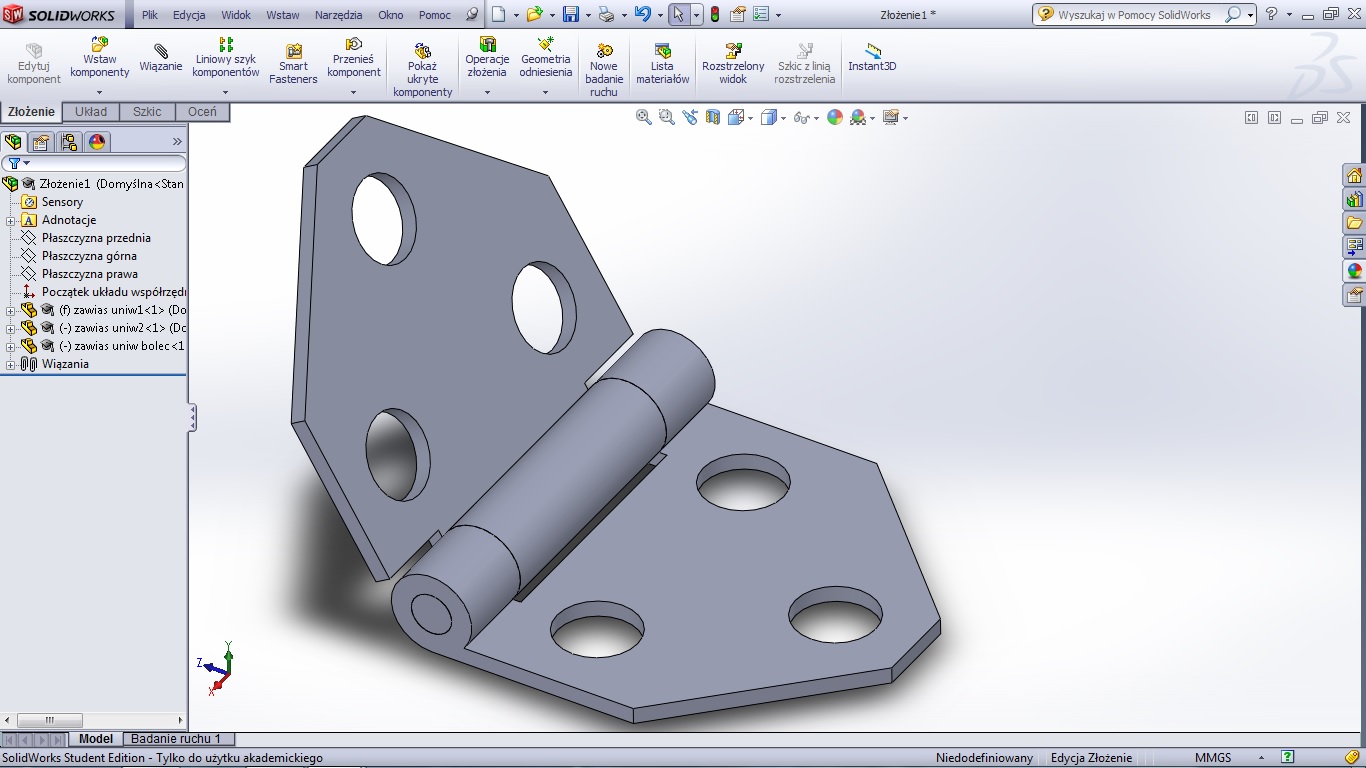Open the File Explorer folder tab
Screen dimensions: 1366x768
click(1354, 223)
